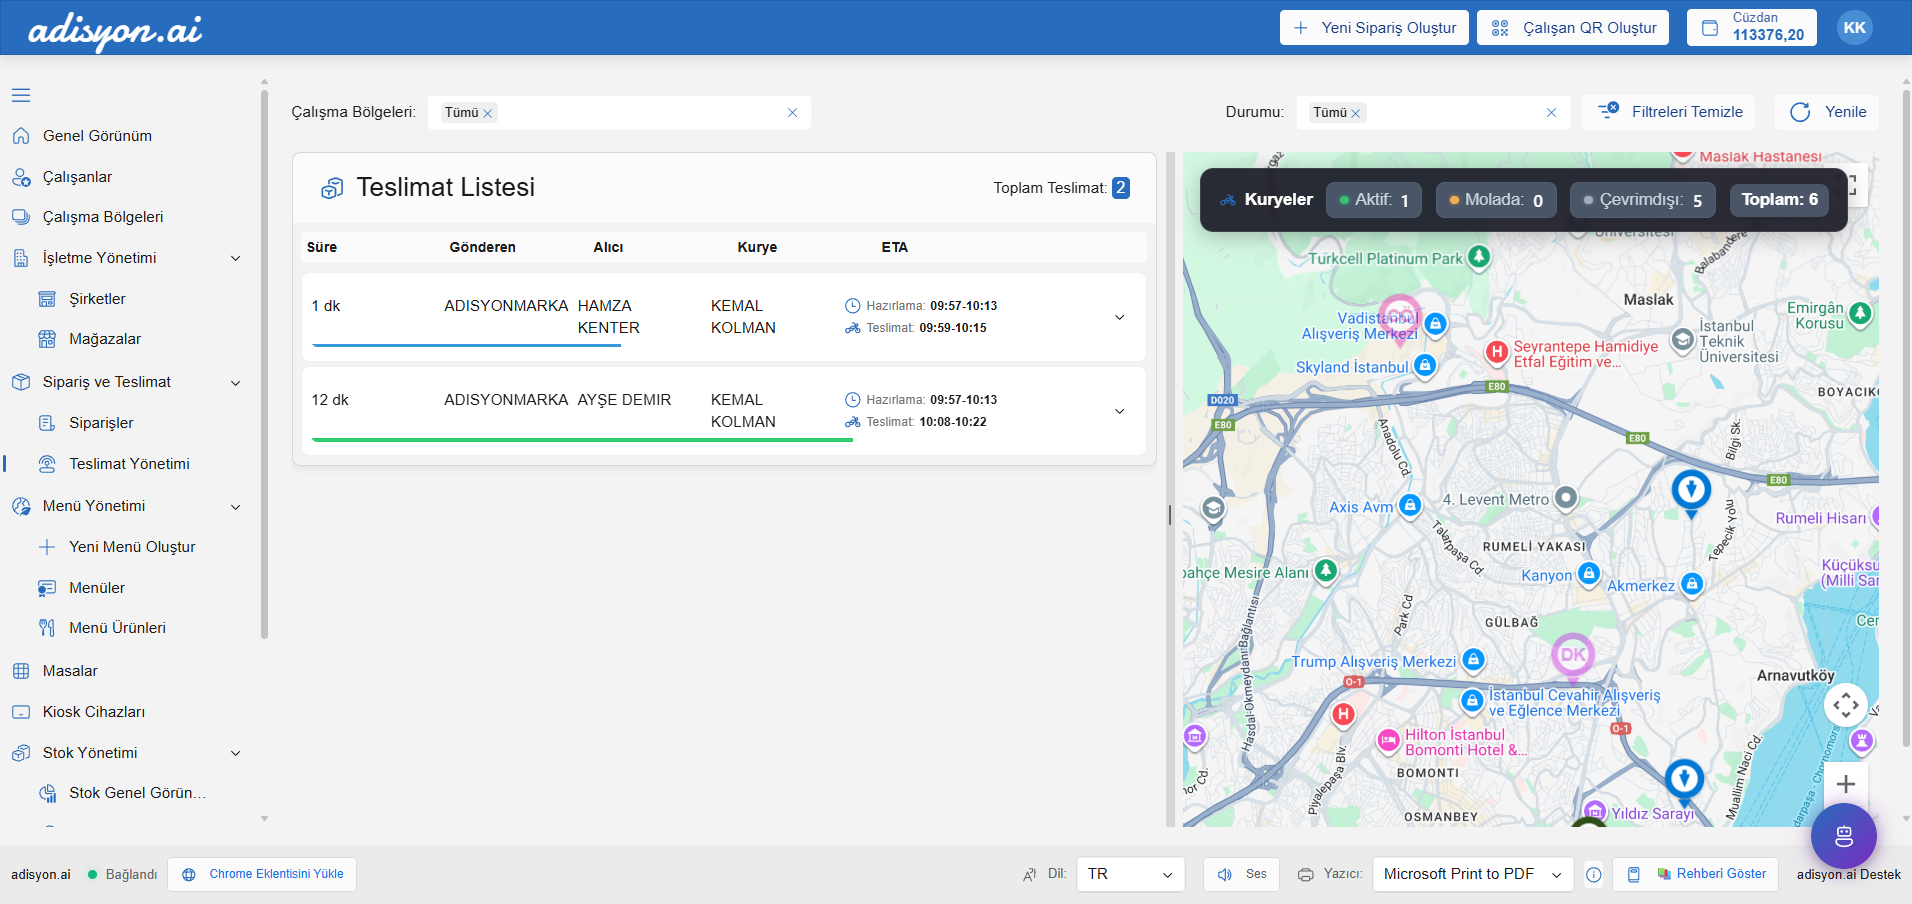Screen dimensions: 1912x904
Task: Click Yeni Sipariş Oluştur button
Action: click(1374, 28)
